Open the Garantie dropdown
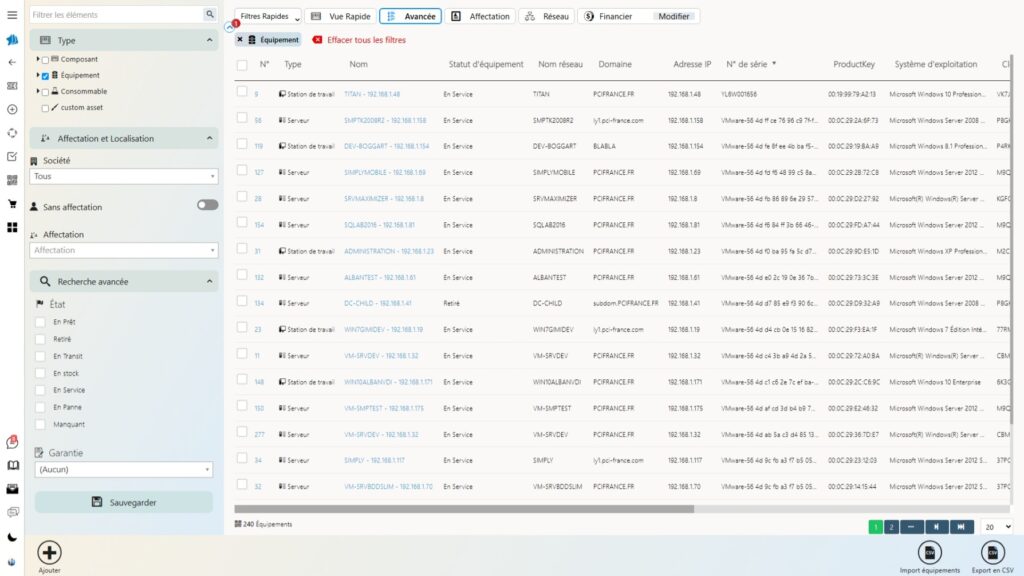Image resolution: width=1024 pixels, height=576 pixels. [124, 469]
